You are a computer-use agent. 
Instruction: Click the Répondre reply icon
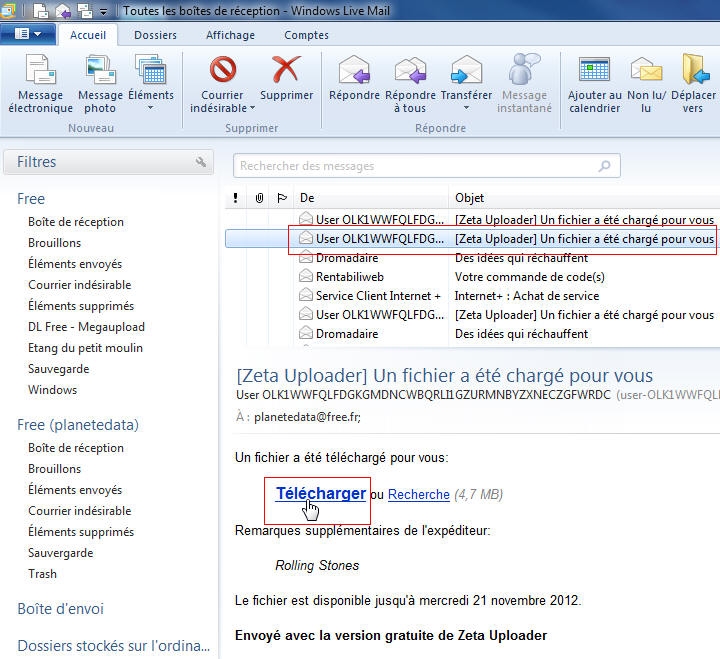354,70
